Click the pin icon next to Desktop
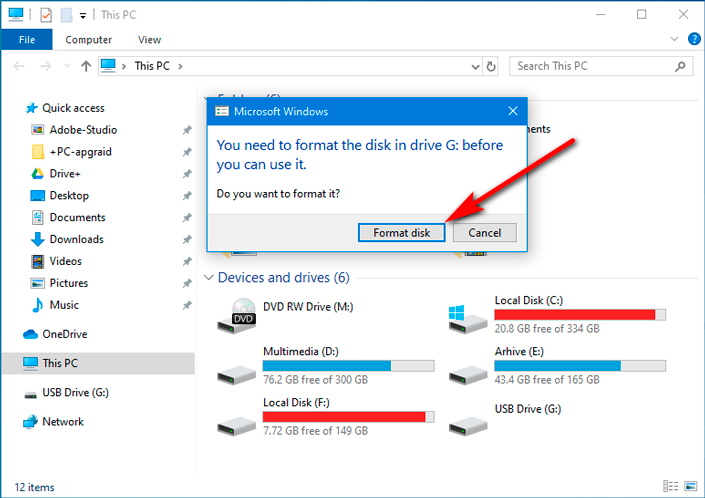The width and height of the screenshot is (705, 498). (187, 196)
